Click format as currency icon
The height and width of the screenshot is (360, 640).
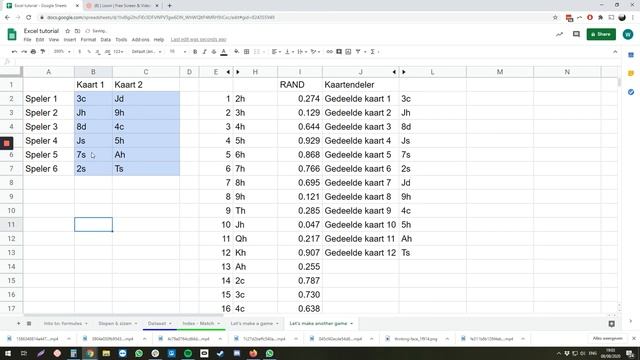click(x=80, y=52)
